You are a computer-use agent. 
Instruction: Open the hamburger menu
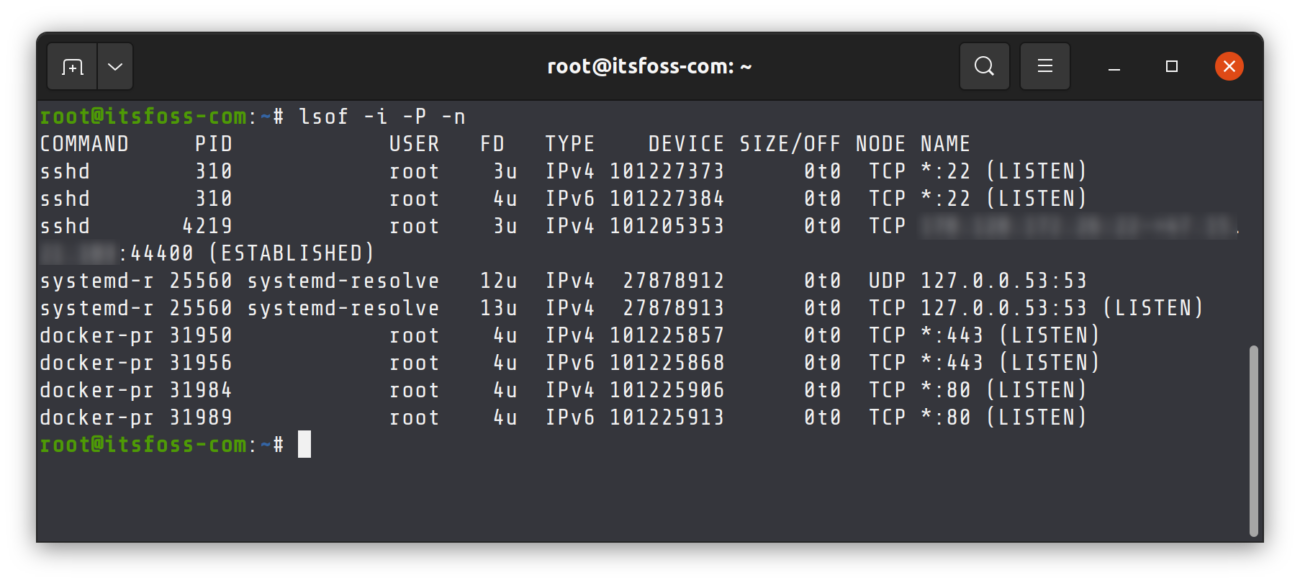click(1044, 66)
